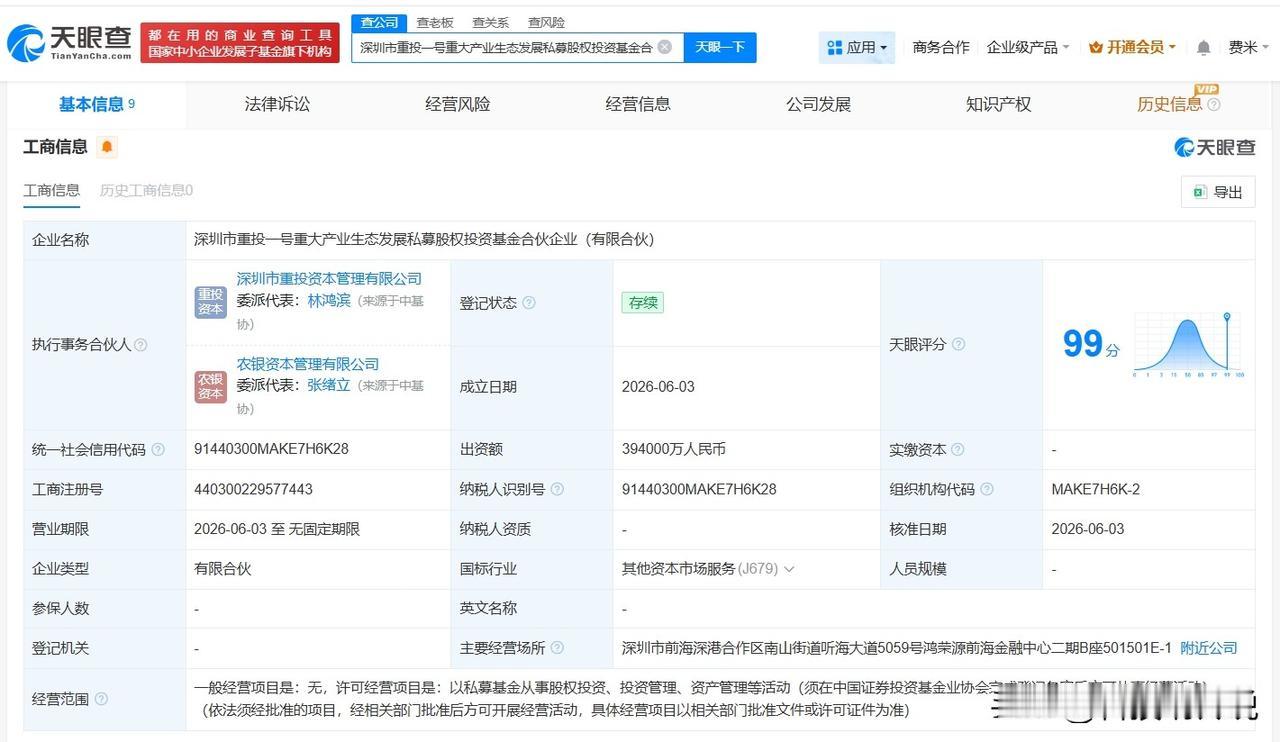Click credit code value 91440300MAKE7H6K28 in 统一社会信用代码 row

[271, 449]
